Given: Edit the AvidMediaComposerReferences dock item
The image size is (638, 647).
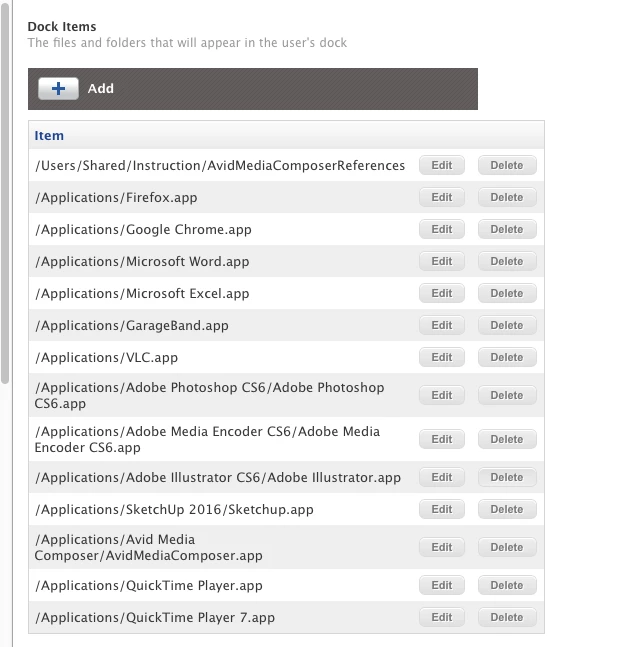Looking at the screenshot, I should pyautogui.click(x=442, y=165).
